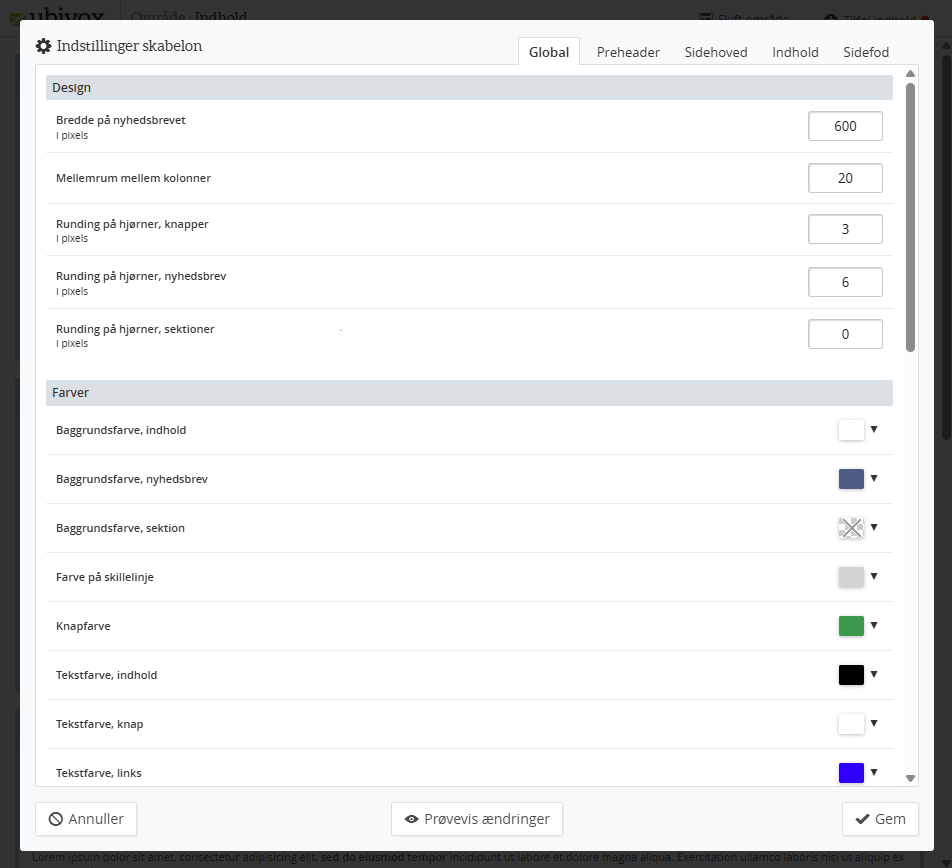Open the Preheader tab
This screenshot has width=952, height=868.
point(628,52)
